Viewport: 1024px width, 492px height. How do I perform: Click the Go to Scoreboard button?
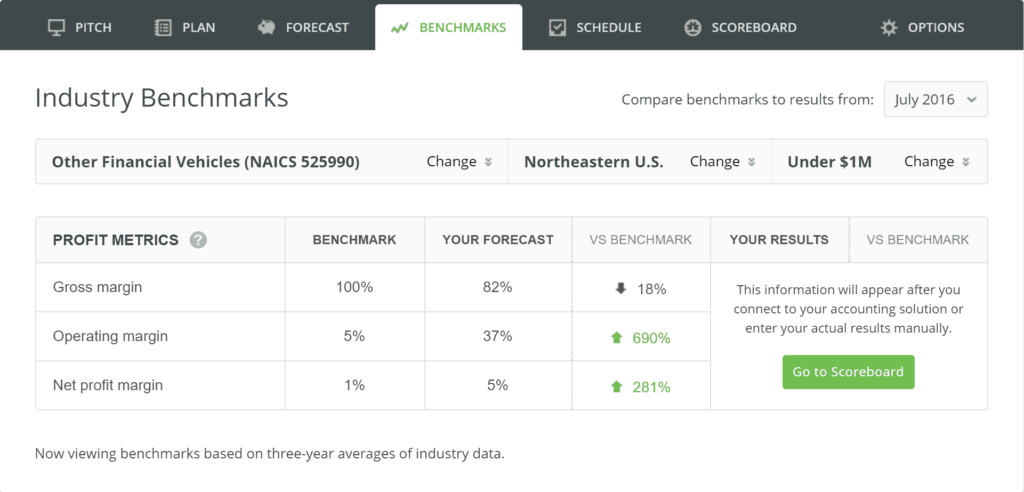click(848, 372)
